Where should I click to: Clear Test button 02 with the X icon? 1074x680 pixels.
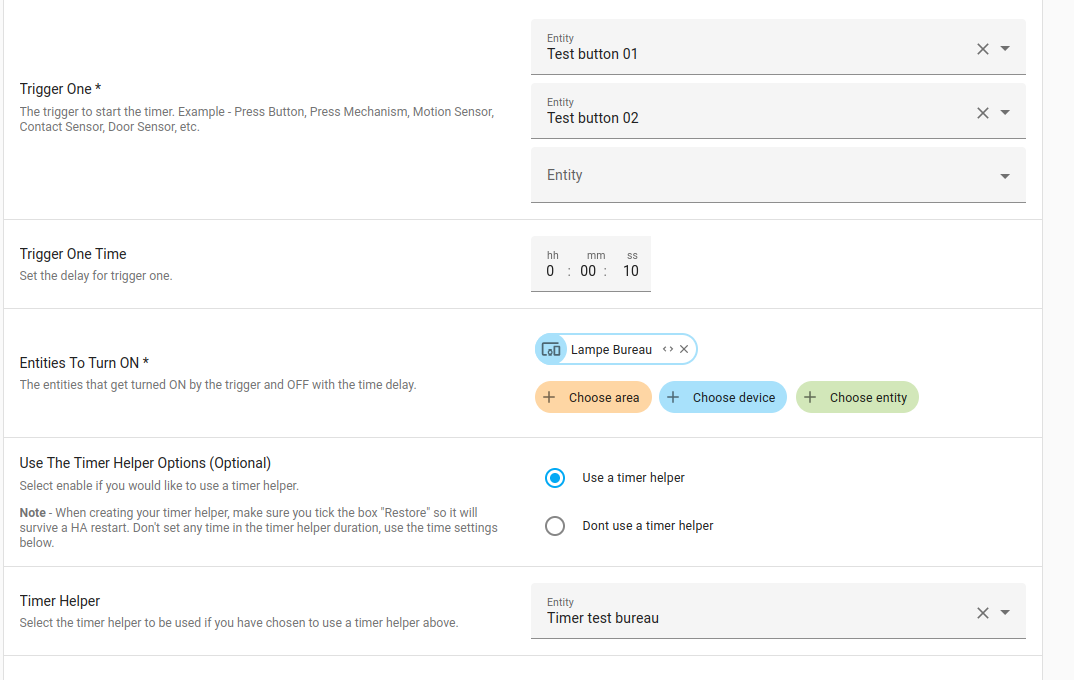coord(982,111)
